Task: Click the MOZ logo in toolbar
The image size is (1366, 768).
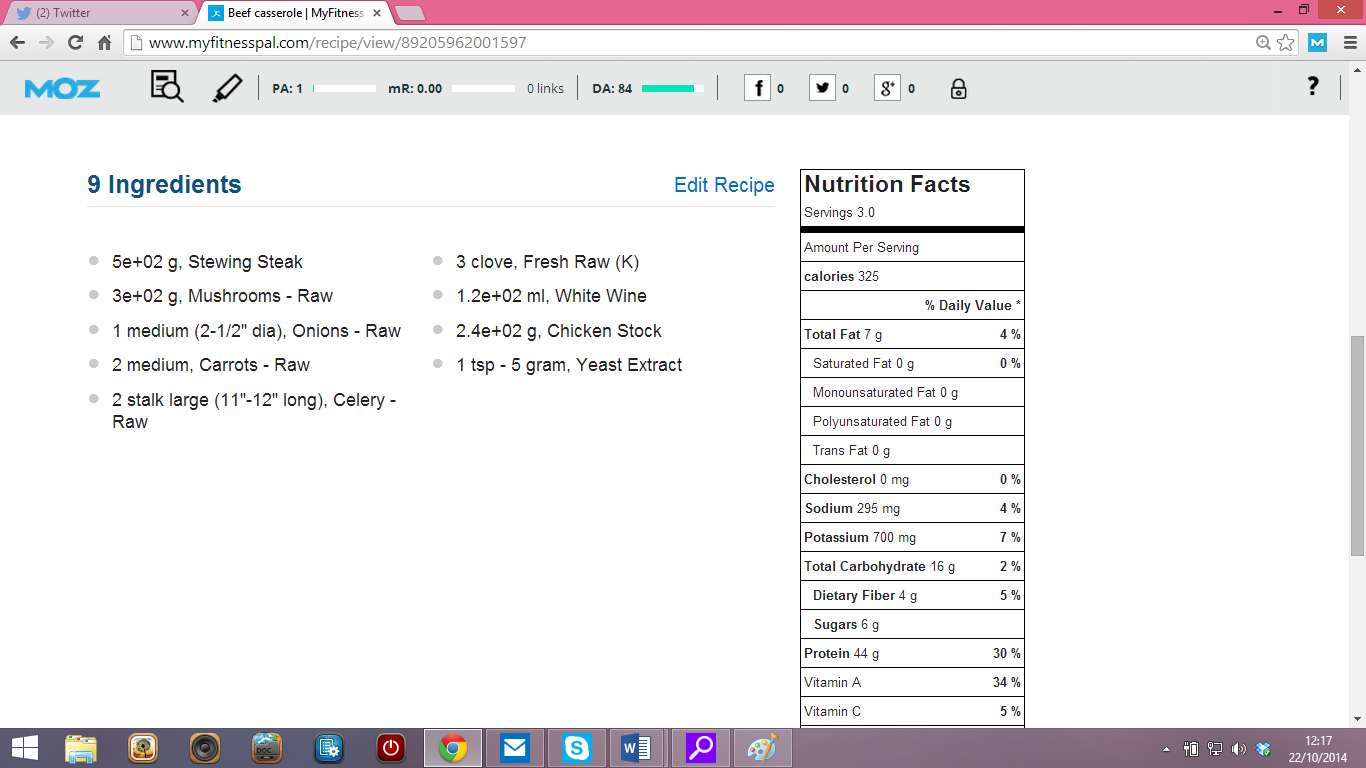Action: point(62,89)
